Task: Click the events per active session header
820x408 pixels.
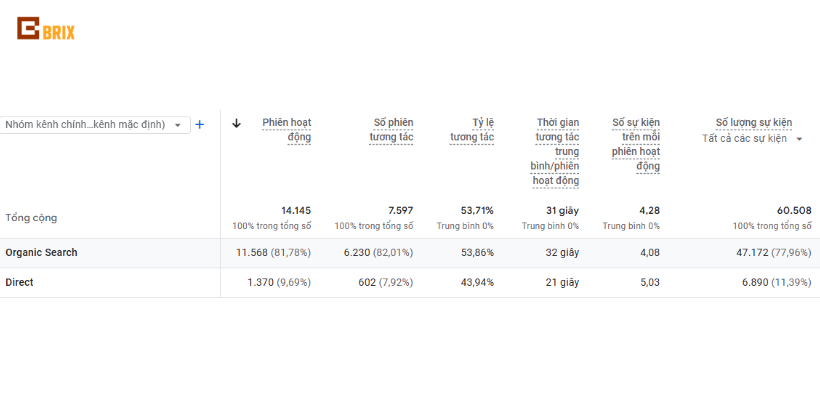Action: (636, 144)
